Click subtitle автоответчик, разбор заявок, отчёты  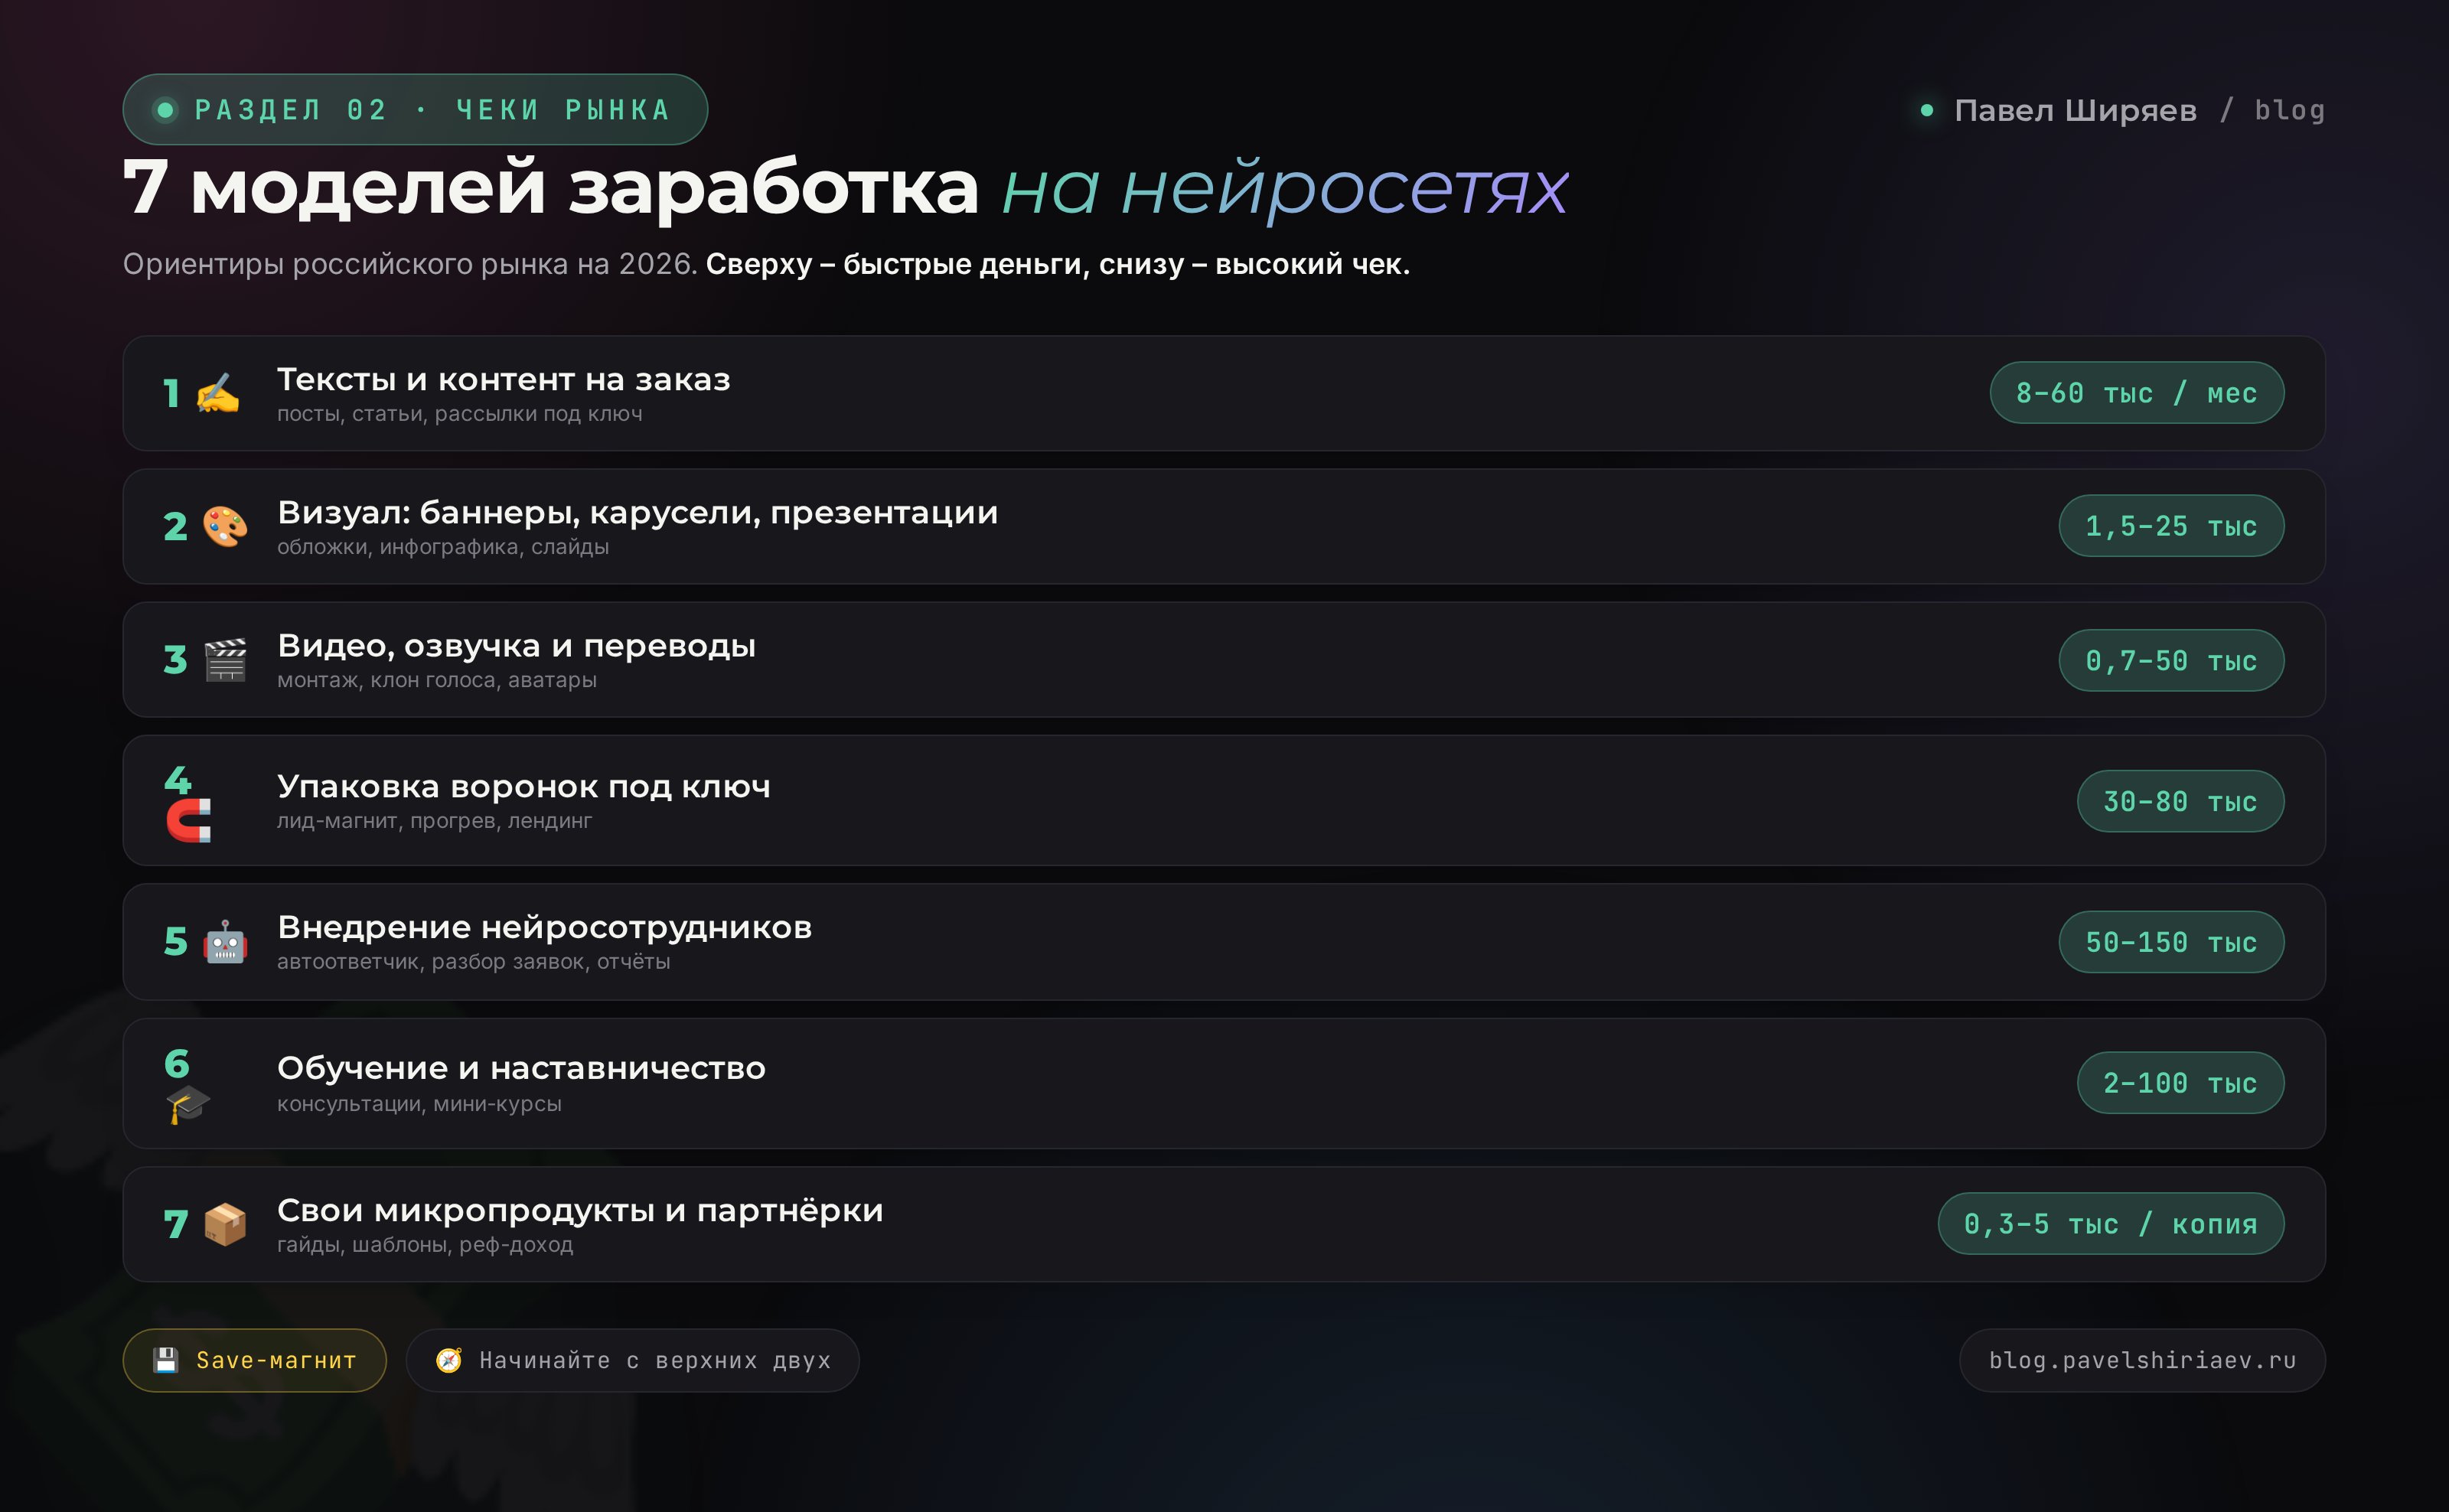pyautogui.click(x=474, y=962)
